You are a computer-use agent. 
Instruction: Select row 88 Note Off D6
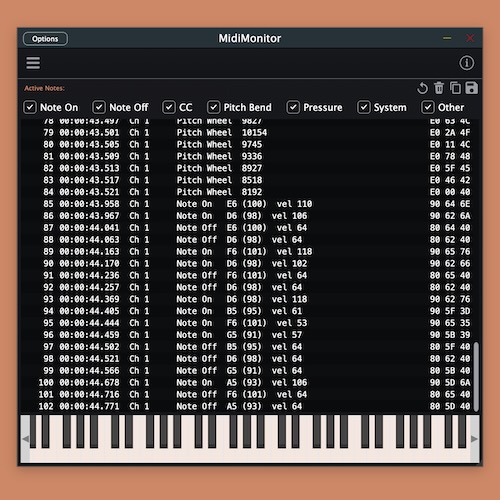point(248,240)
